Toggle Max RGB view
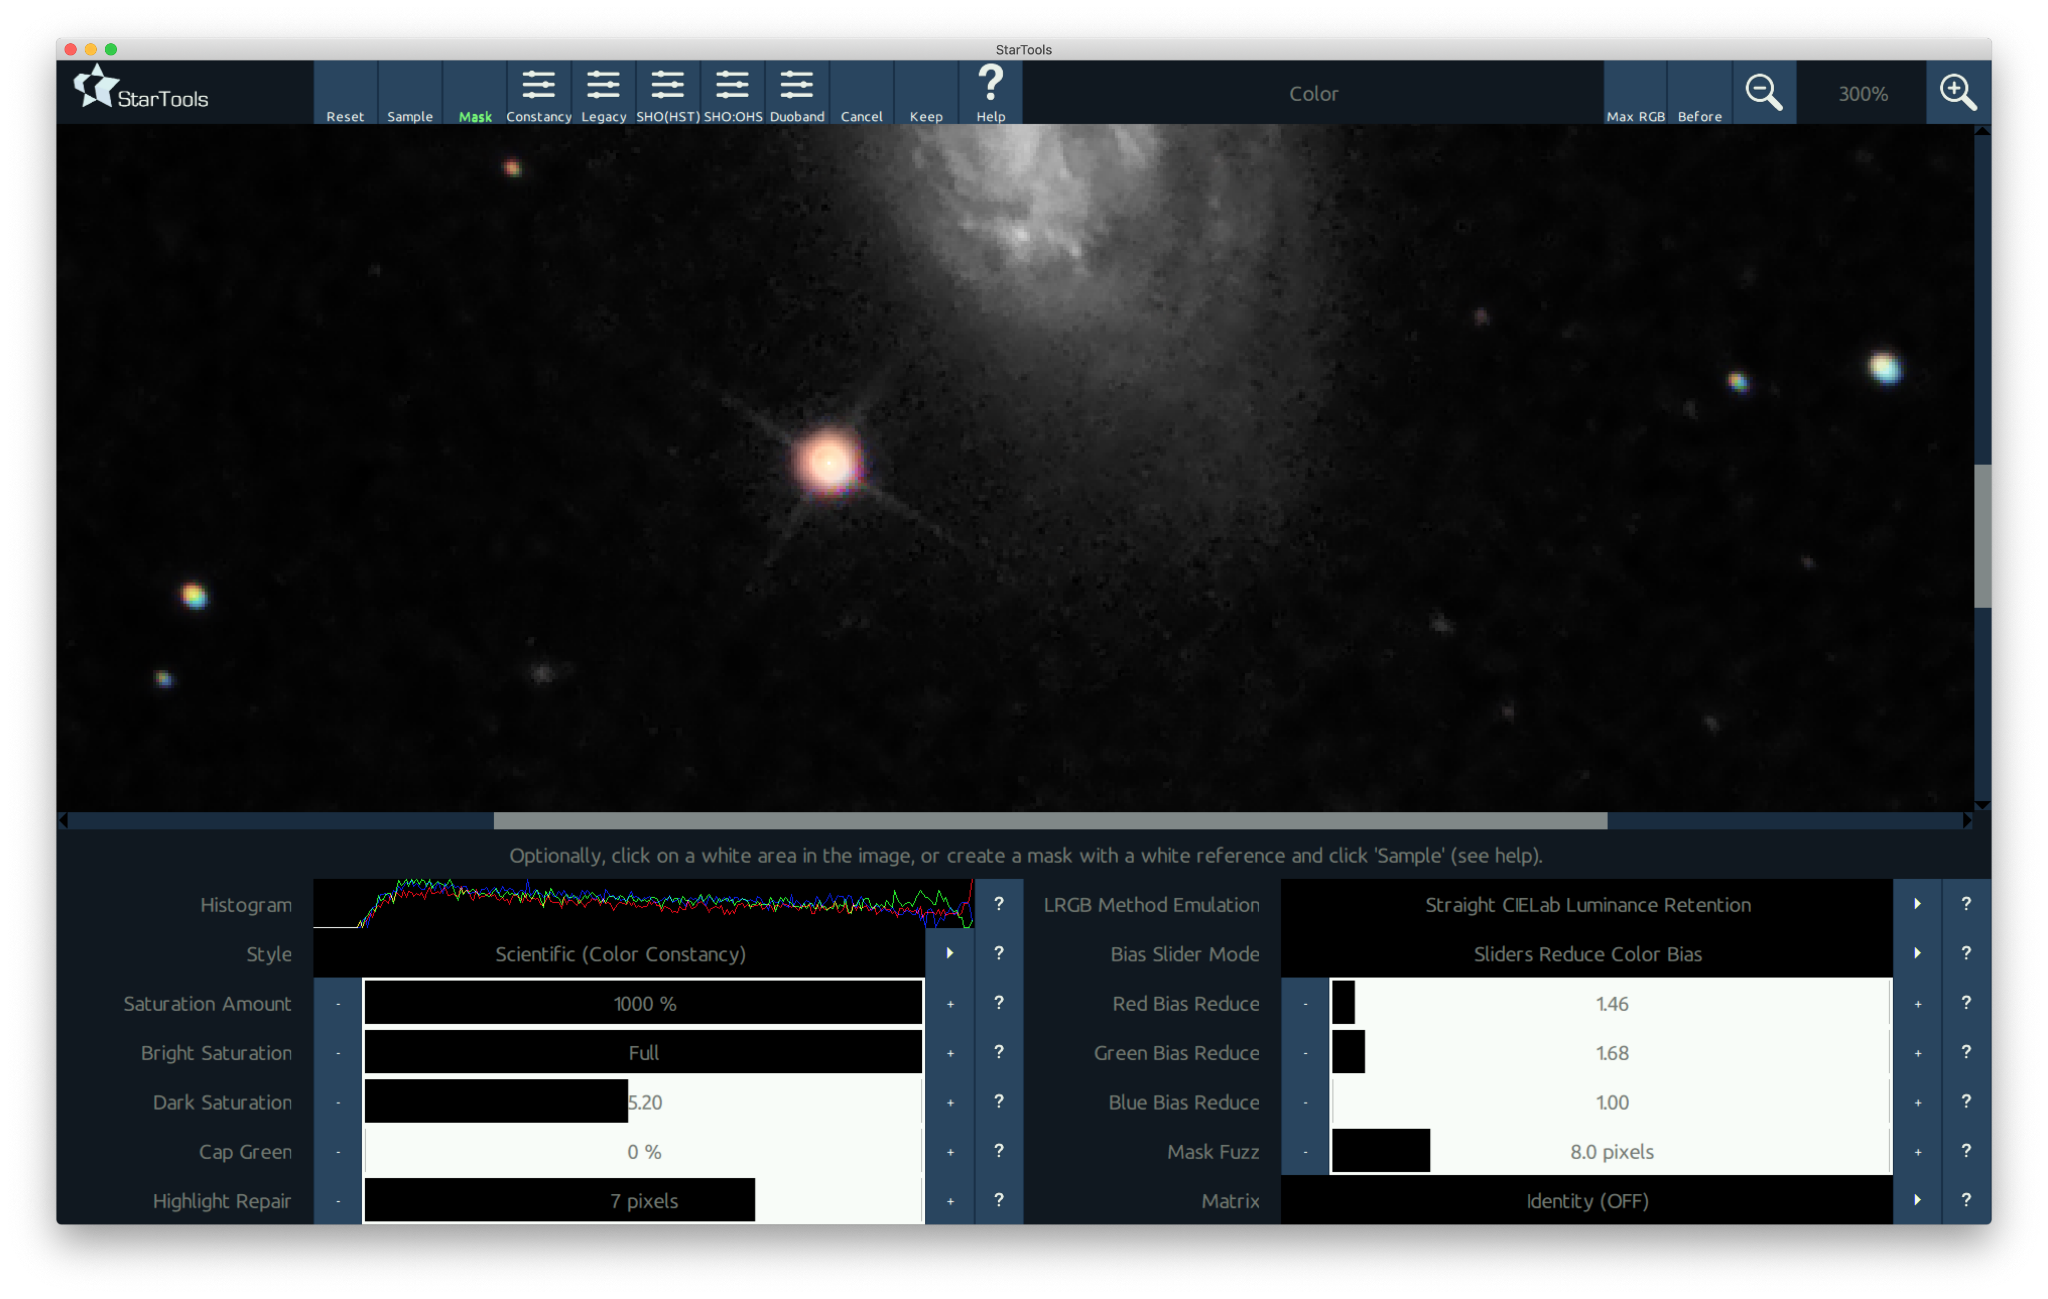 pyautogui.click(x=1636, y=93)
